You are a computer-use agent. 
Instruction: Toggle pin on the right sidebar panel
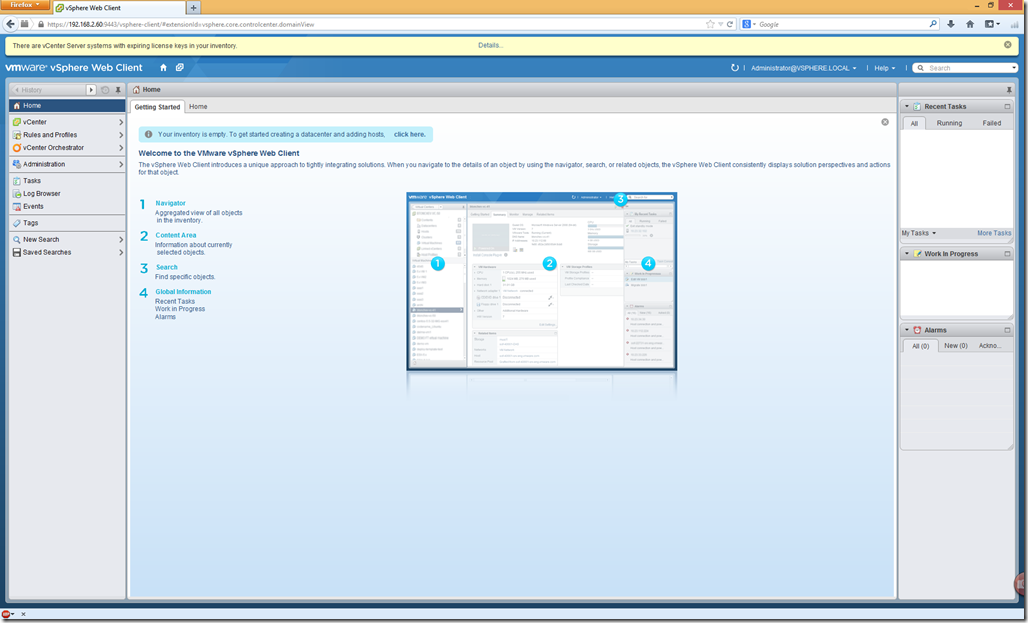pos(1008,90)
